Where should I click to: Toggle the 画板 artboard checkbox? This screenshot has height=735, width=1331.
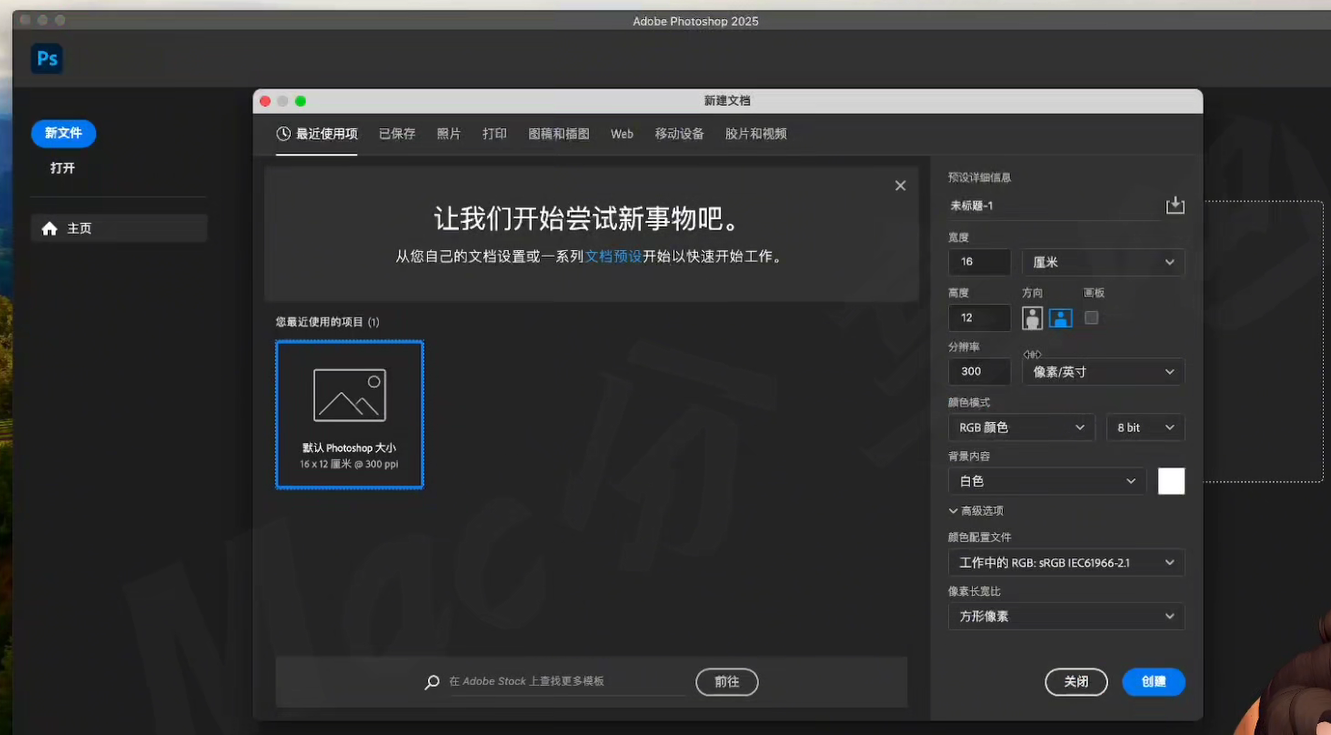[1091, 317]
